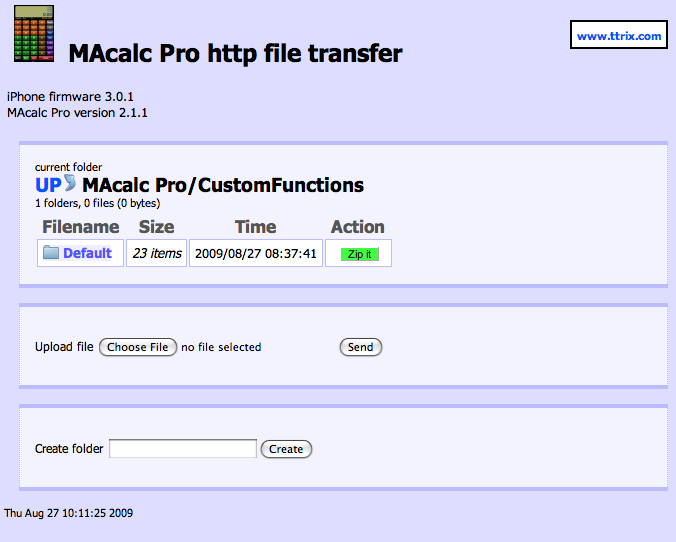This screenshot has width=676, height=542.
Task: Click the 'Create folder' label
Action: pyautogui.click(x=69, y=449)
